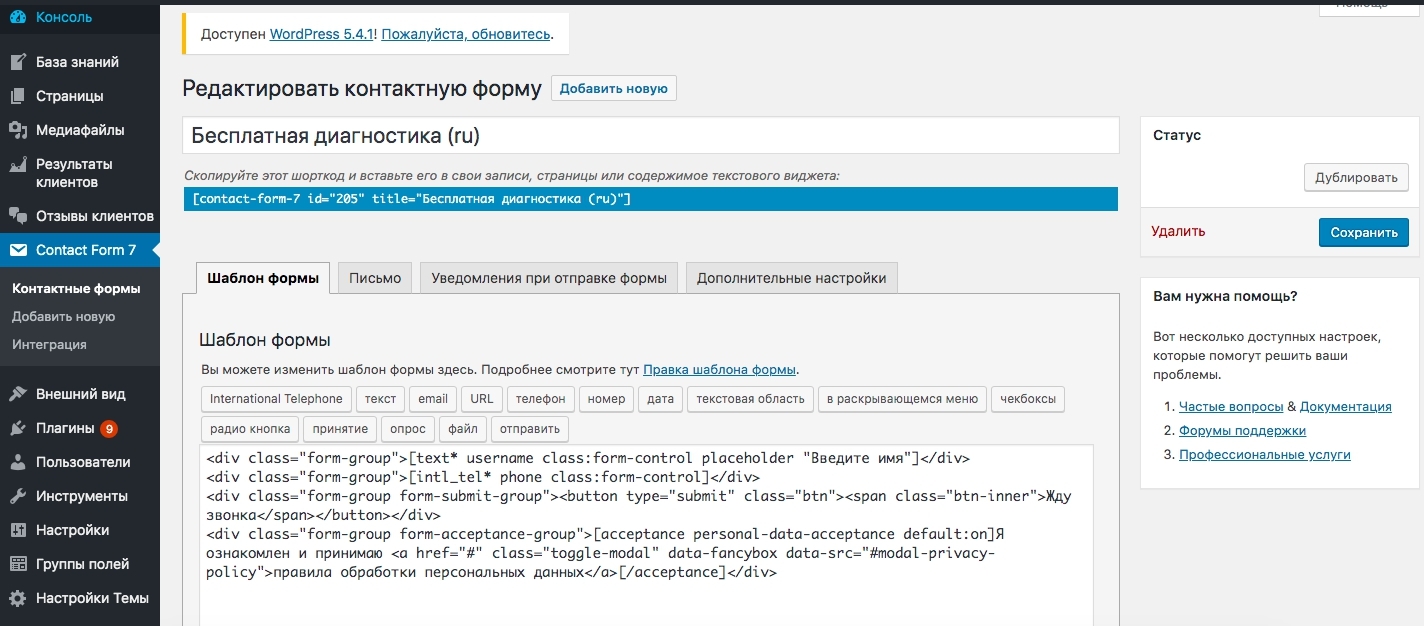Click the Результаты клиентов chart icon

tap(18, 165)
